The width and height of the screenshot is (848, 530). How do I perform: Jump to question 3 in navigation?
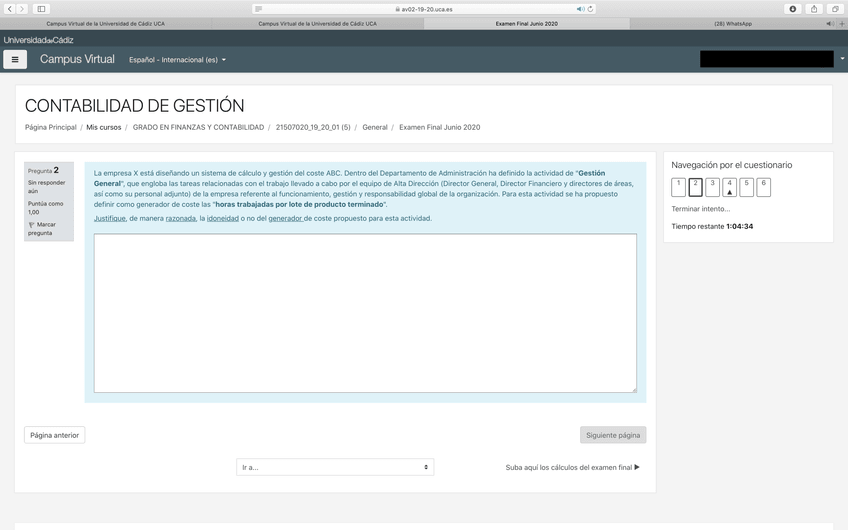712,187
